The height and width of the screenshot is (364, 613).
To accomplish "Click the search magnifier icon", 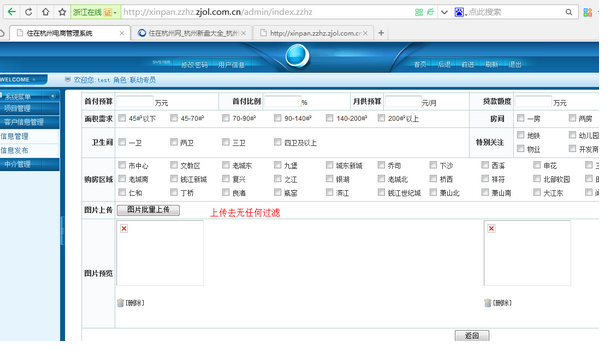I will tap(569, 12).
